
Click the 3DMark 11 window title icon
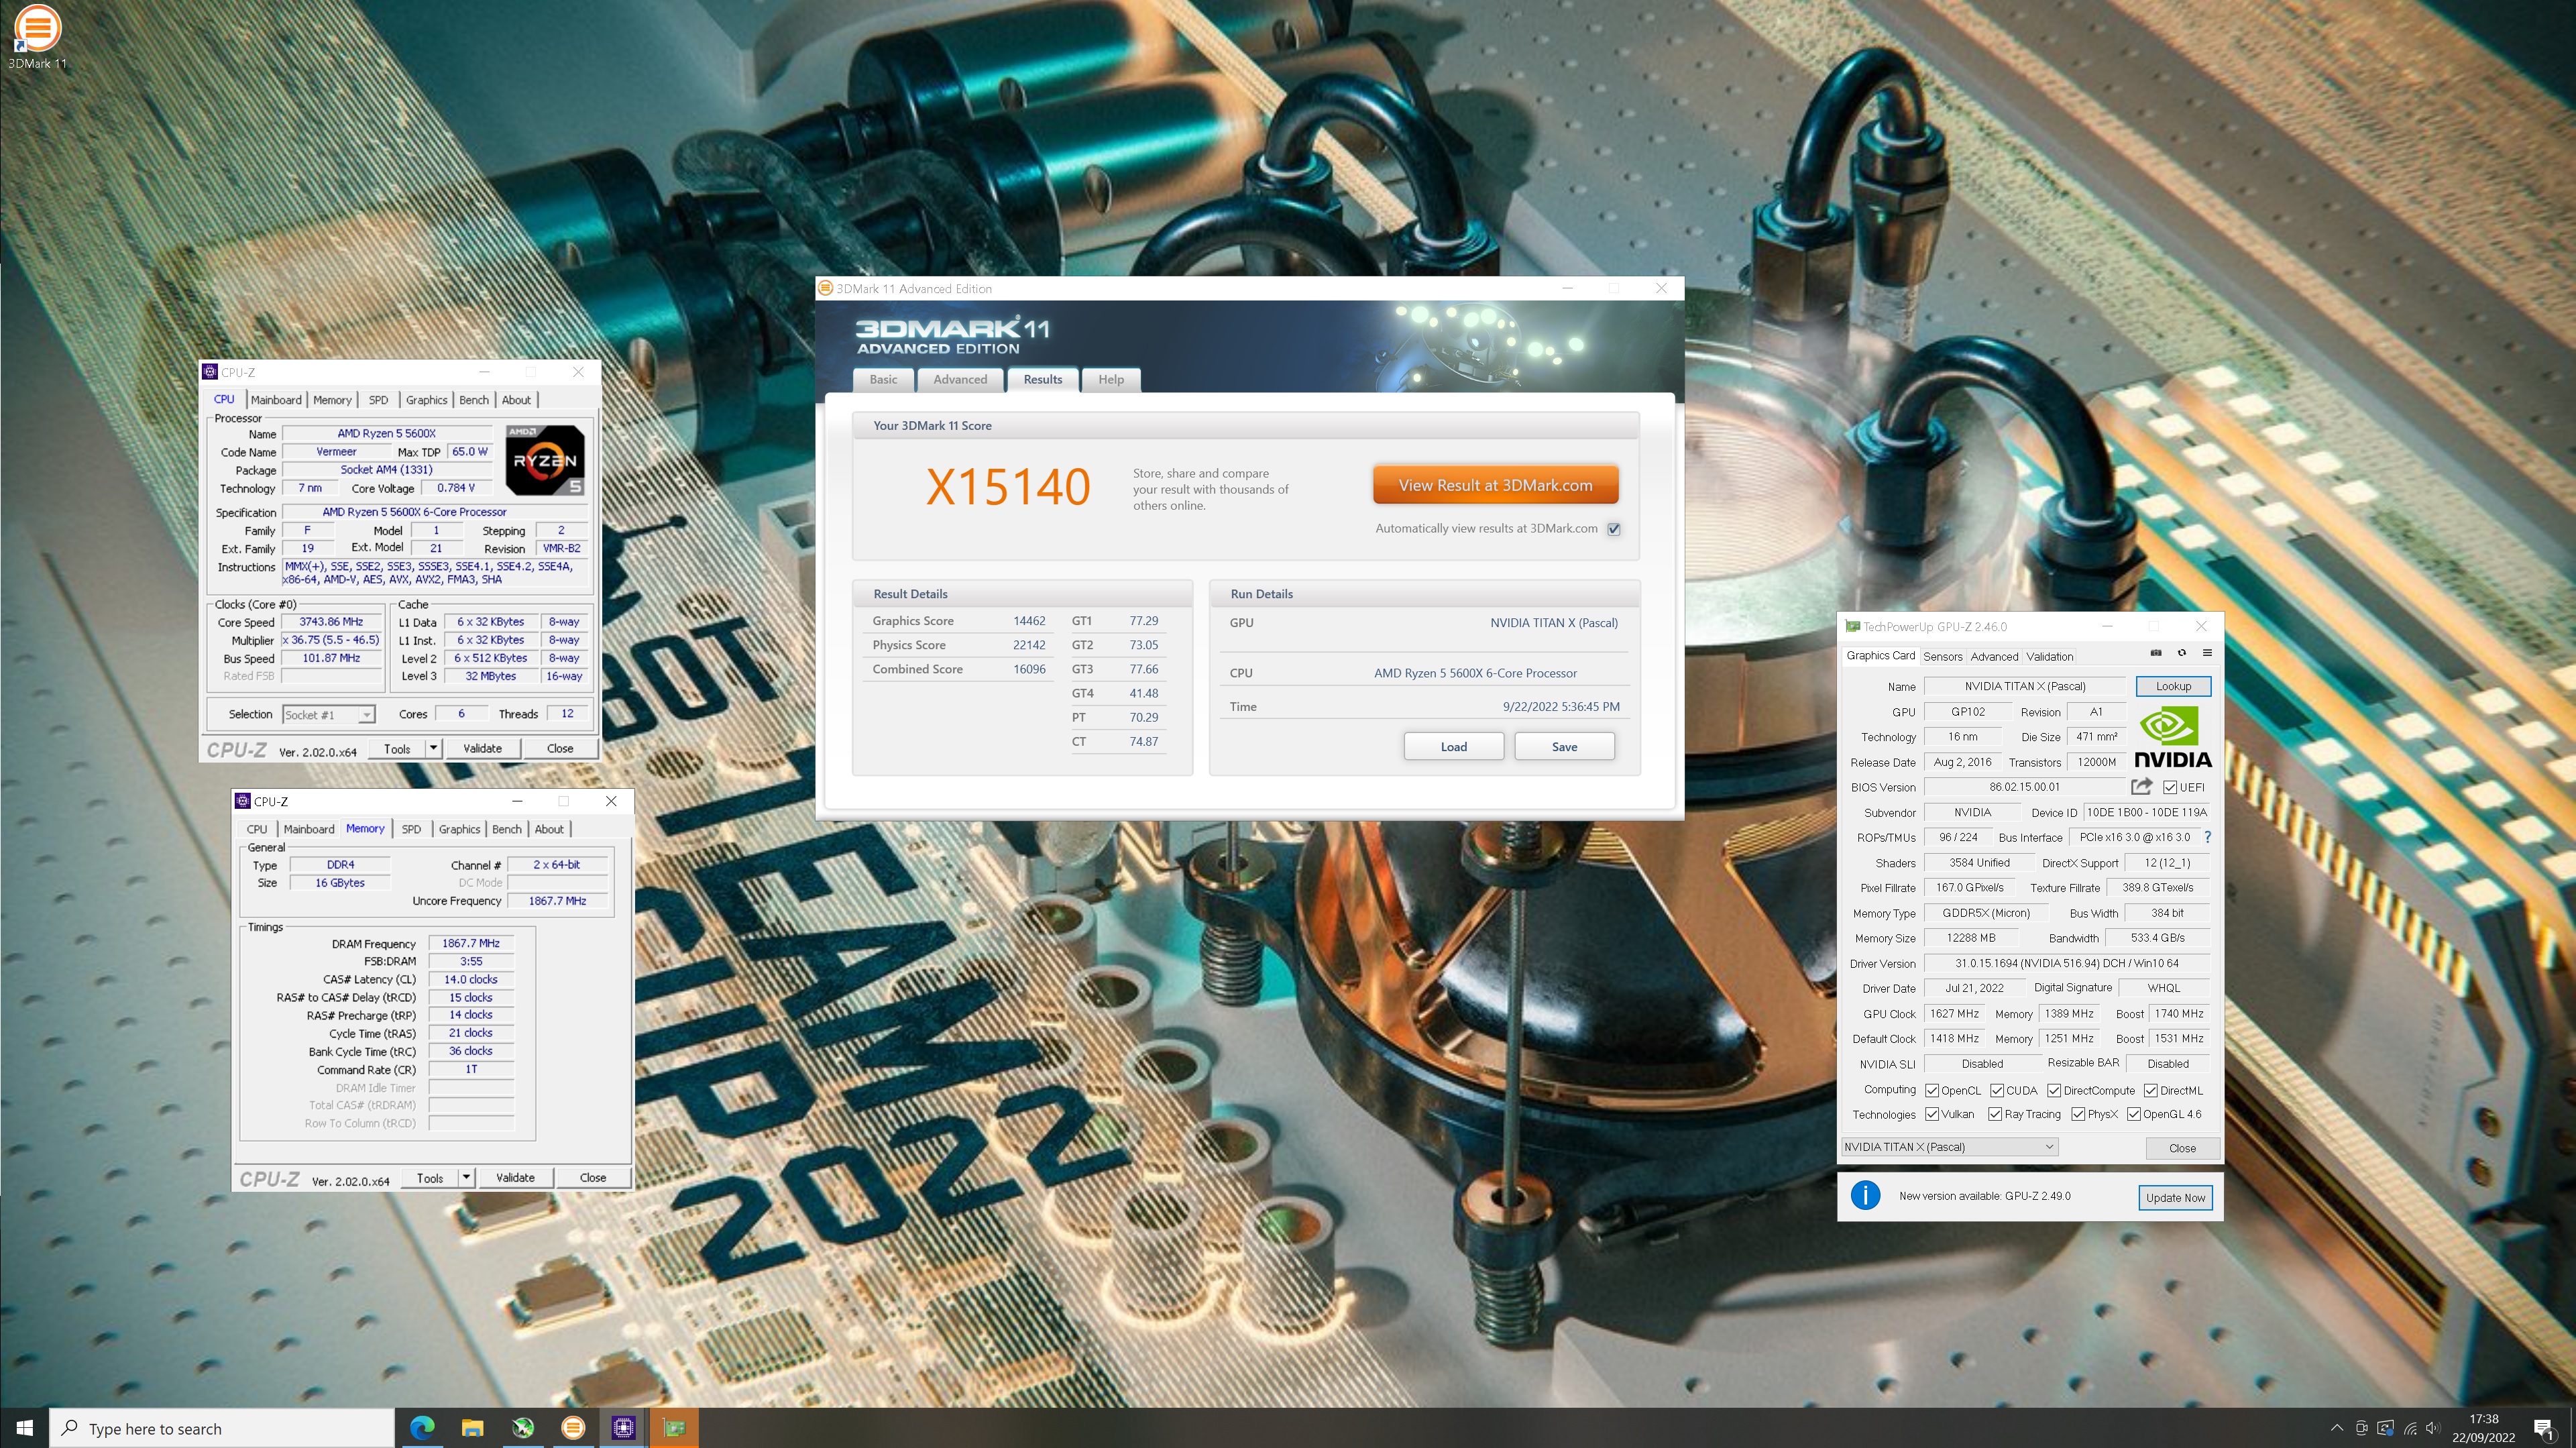(x=825, y=288)
